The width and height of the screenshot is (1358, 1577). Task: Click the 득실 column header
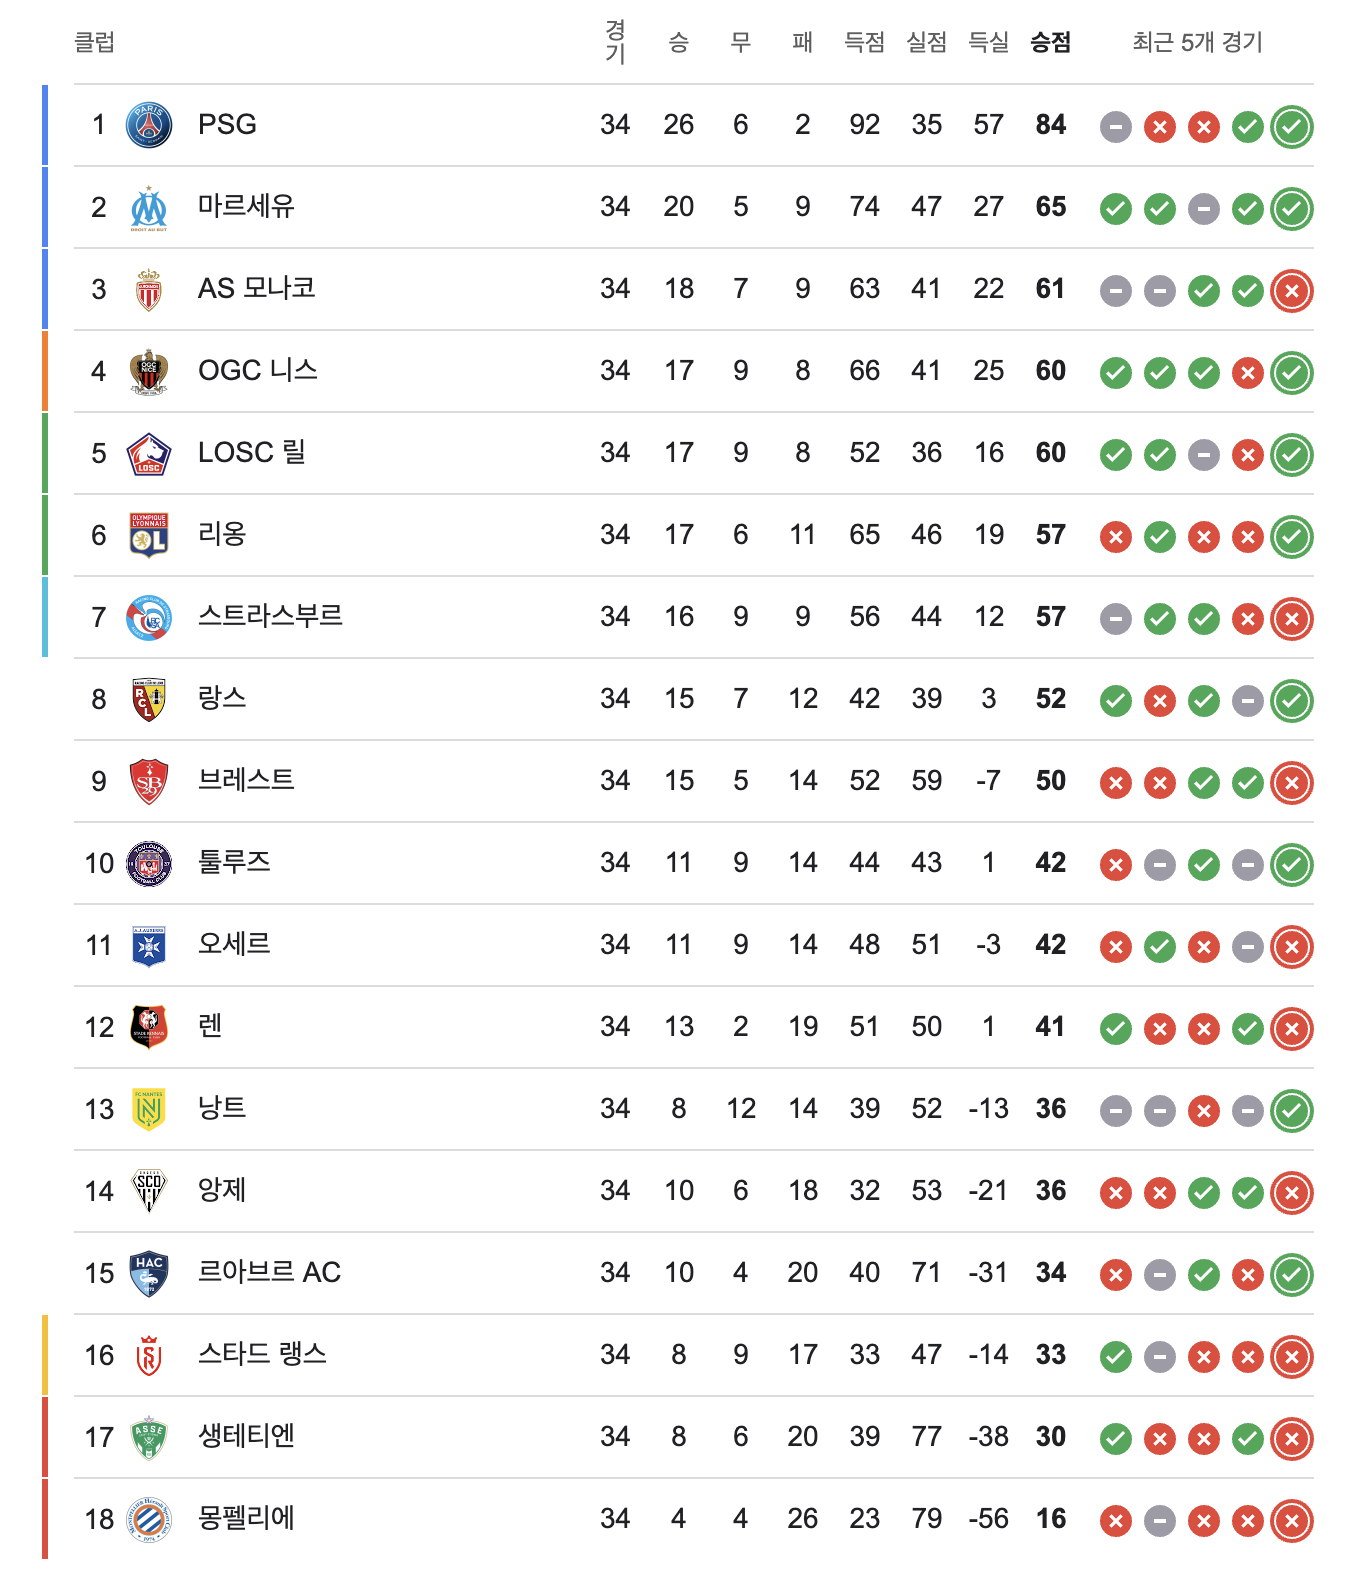click(988, 42)
